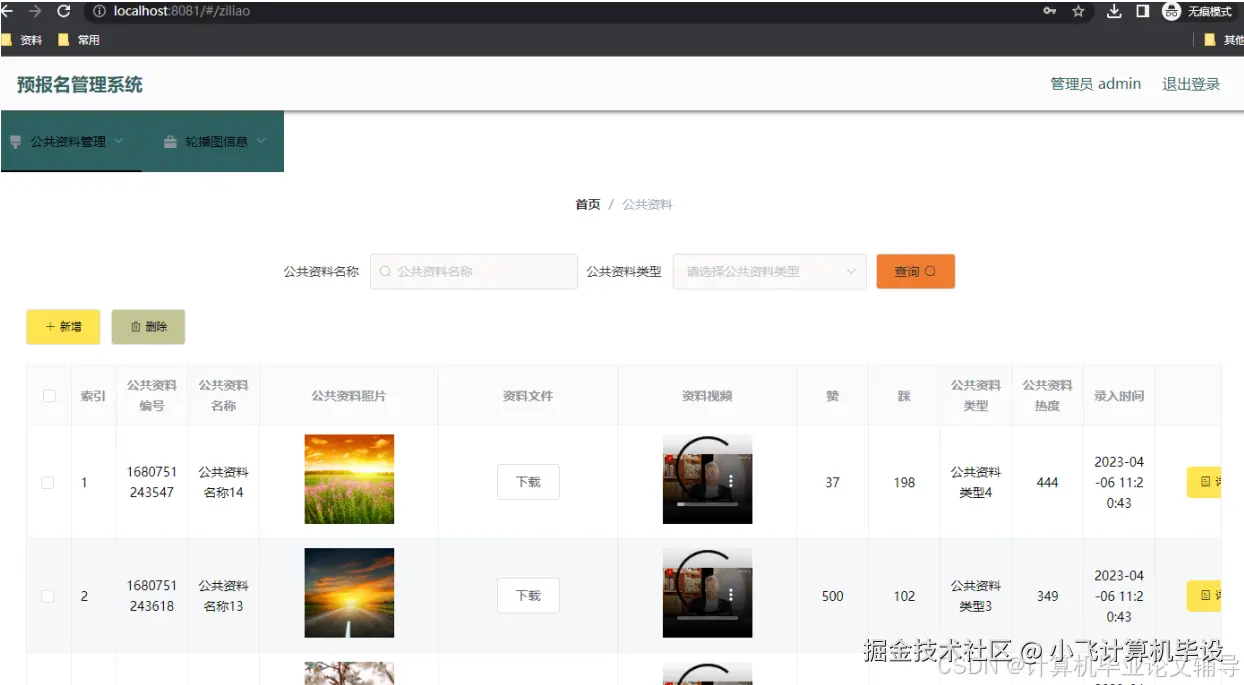Click the 删除 button
1244x685 pixels.
148,327
